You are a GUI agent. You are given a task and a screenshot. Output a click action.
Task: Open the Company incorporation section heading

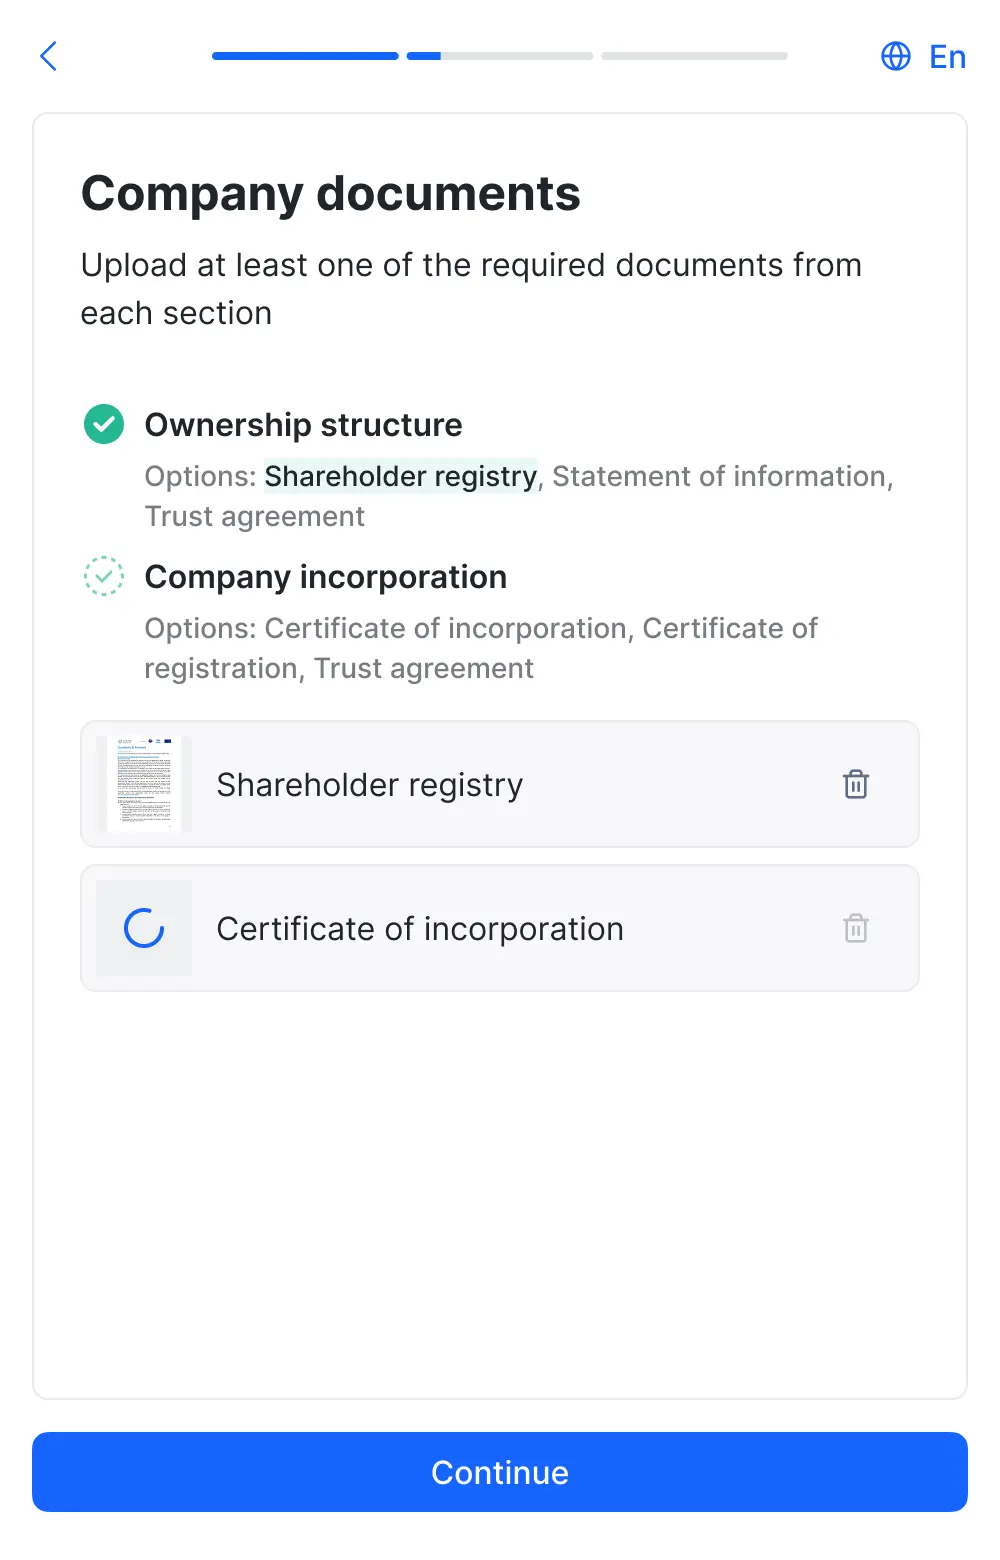326,576
